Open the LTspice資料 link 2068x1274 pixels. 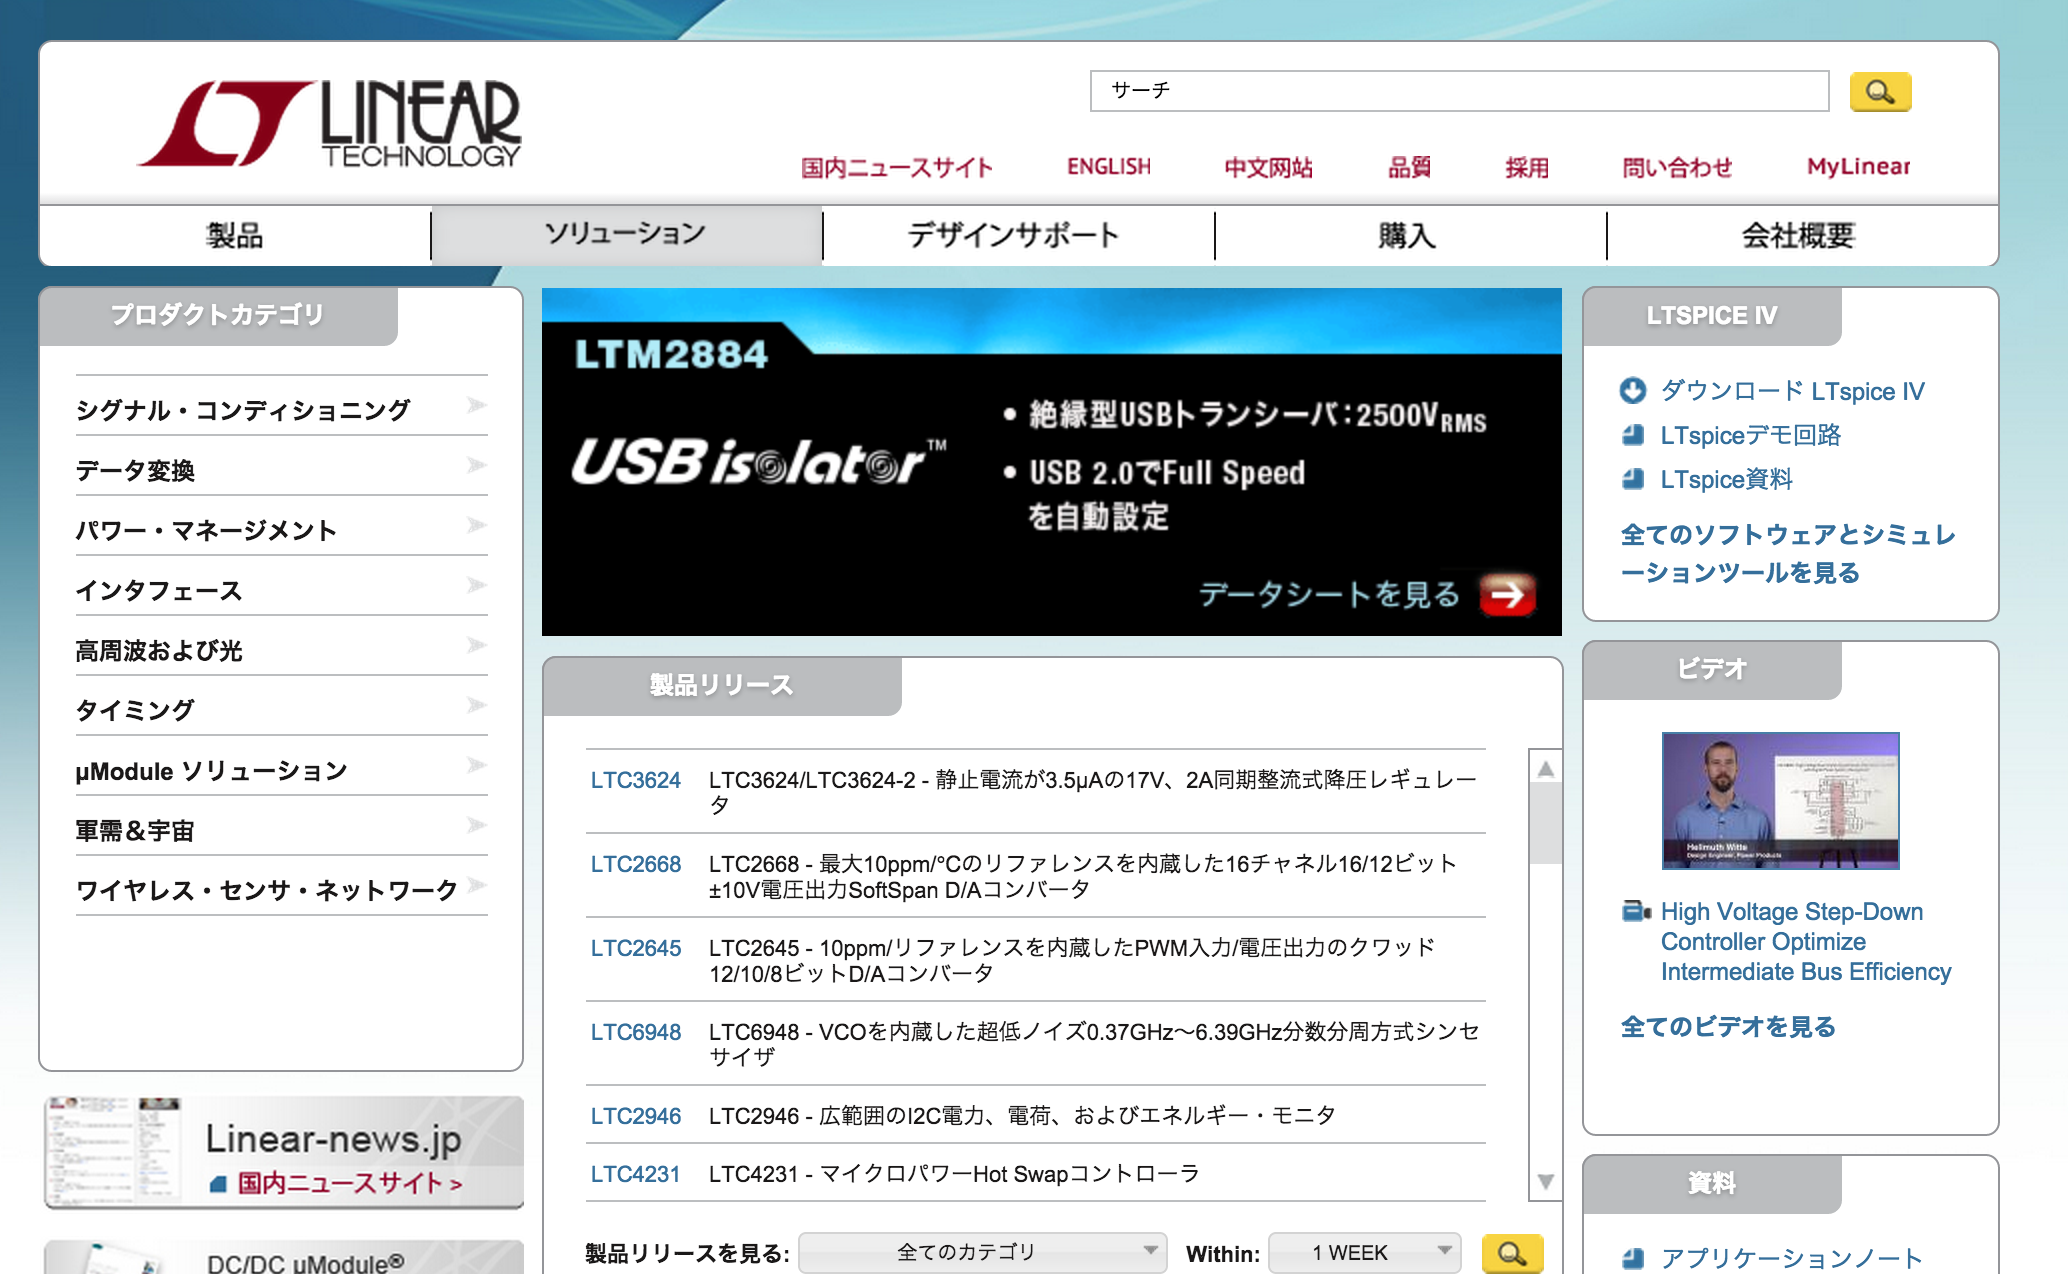click(x=1726, y=479)
